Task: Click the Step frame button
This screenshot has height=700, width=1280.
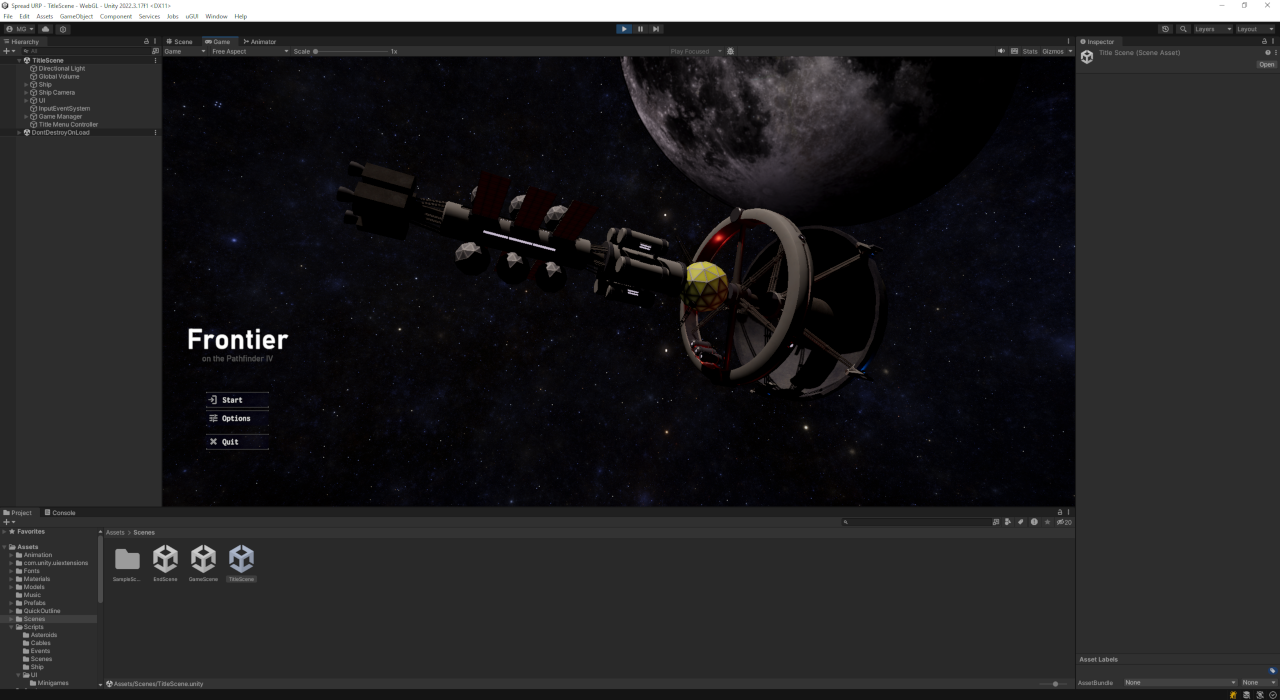Action: point(656,29)
